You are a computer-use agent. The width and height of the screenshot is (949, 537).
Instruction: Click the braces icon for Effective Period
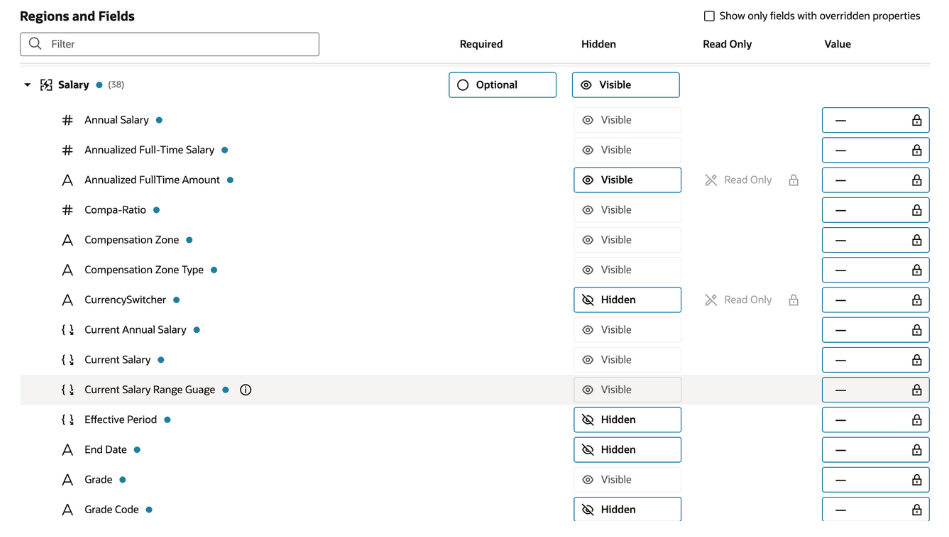pyautogui.click(x=67, y=420)
